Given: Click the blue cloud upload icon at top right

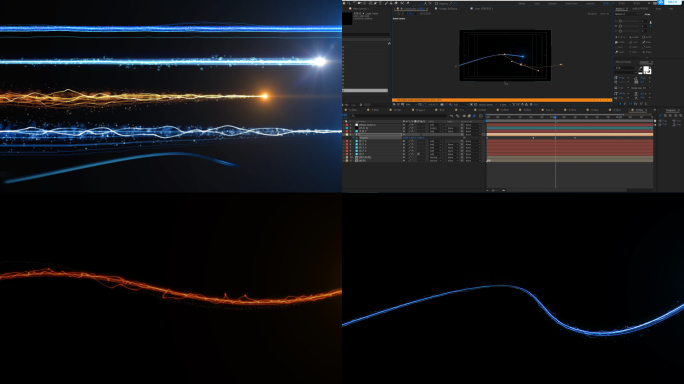Looking at the screenshot, I should [x=661, y=2].
